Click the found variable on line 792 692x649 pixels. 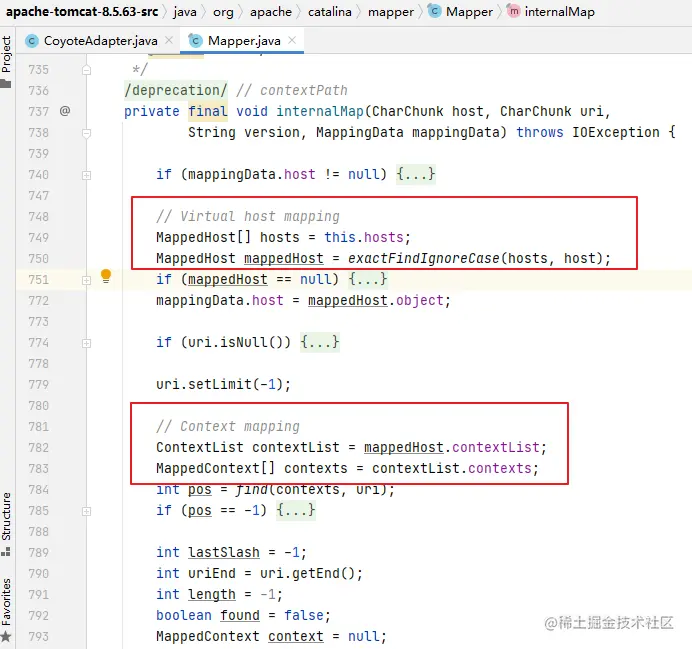[x=240, y=615]
